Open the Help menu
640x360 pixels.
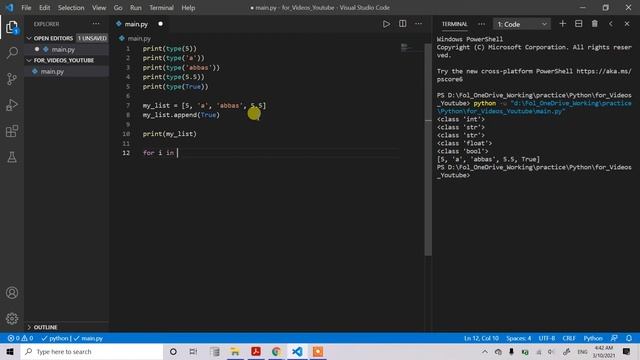click(x=188, y=7)
